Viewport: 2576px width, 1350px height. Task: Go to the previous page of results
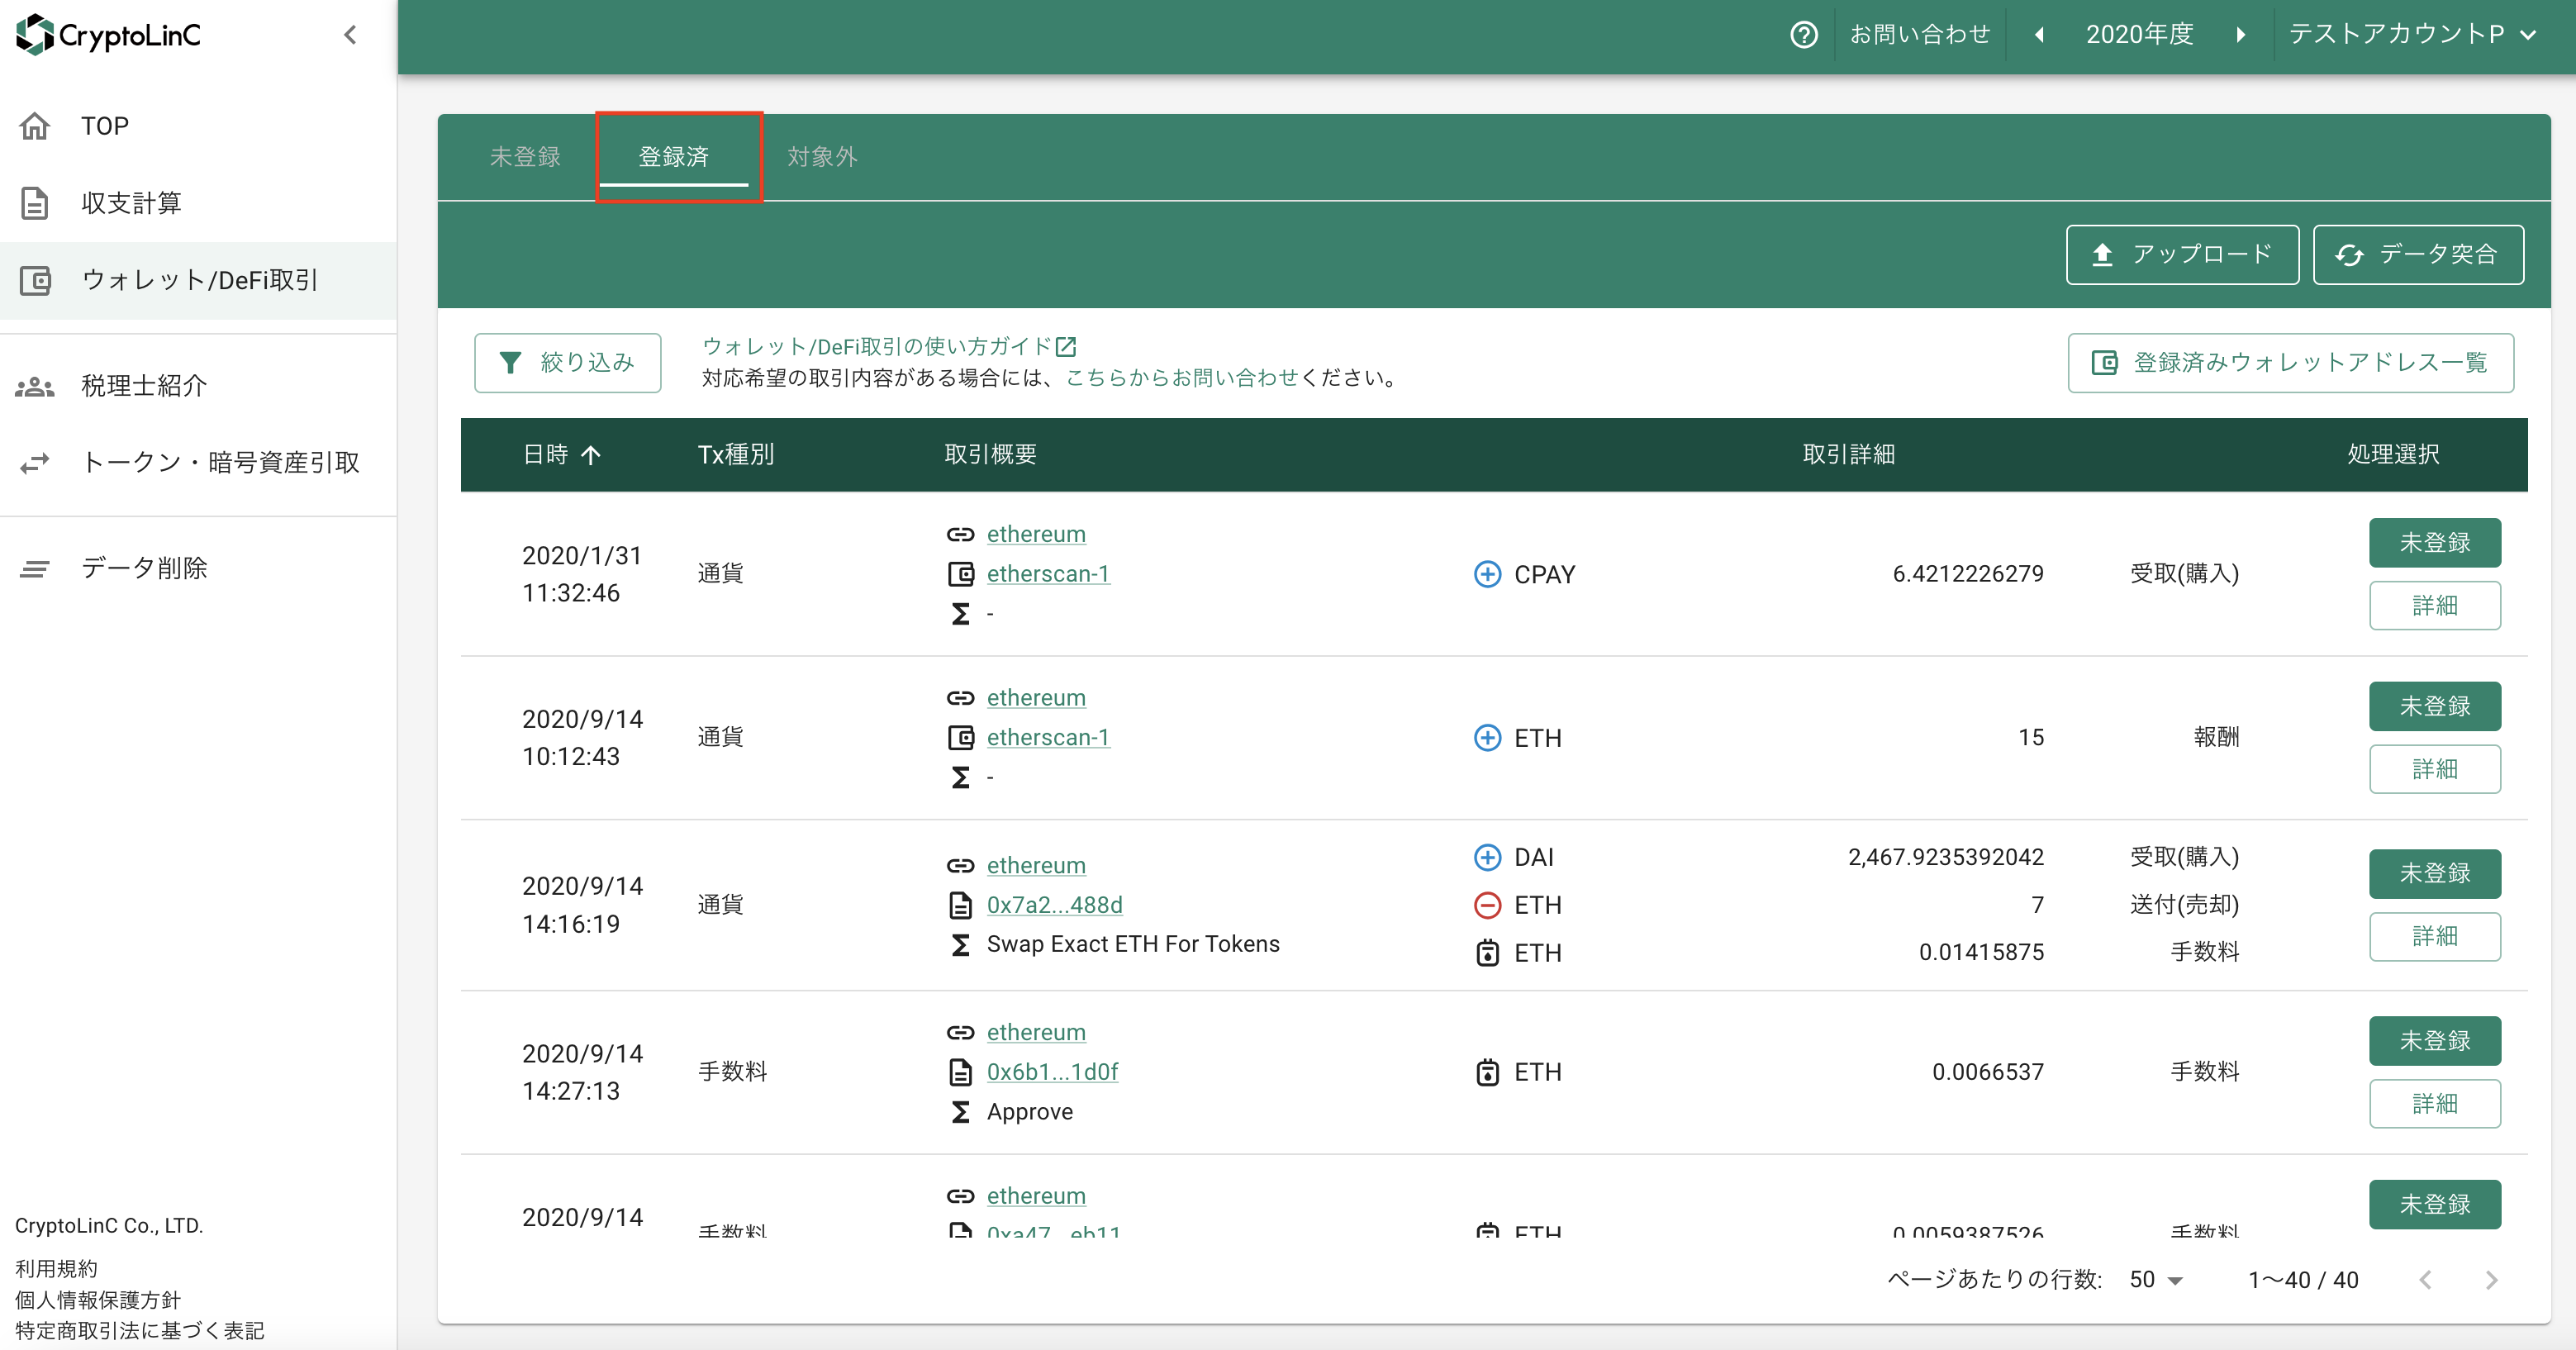click(2426, 1280)
